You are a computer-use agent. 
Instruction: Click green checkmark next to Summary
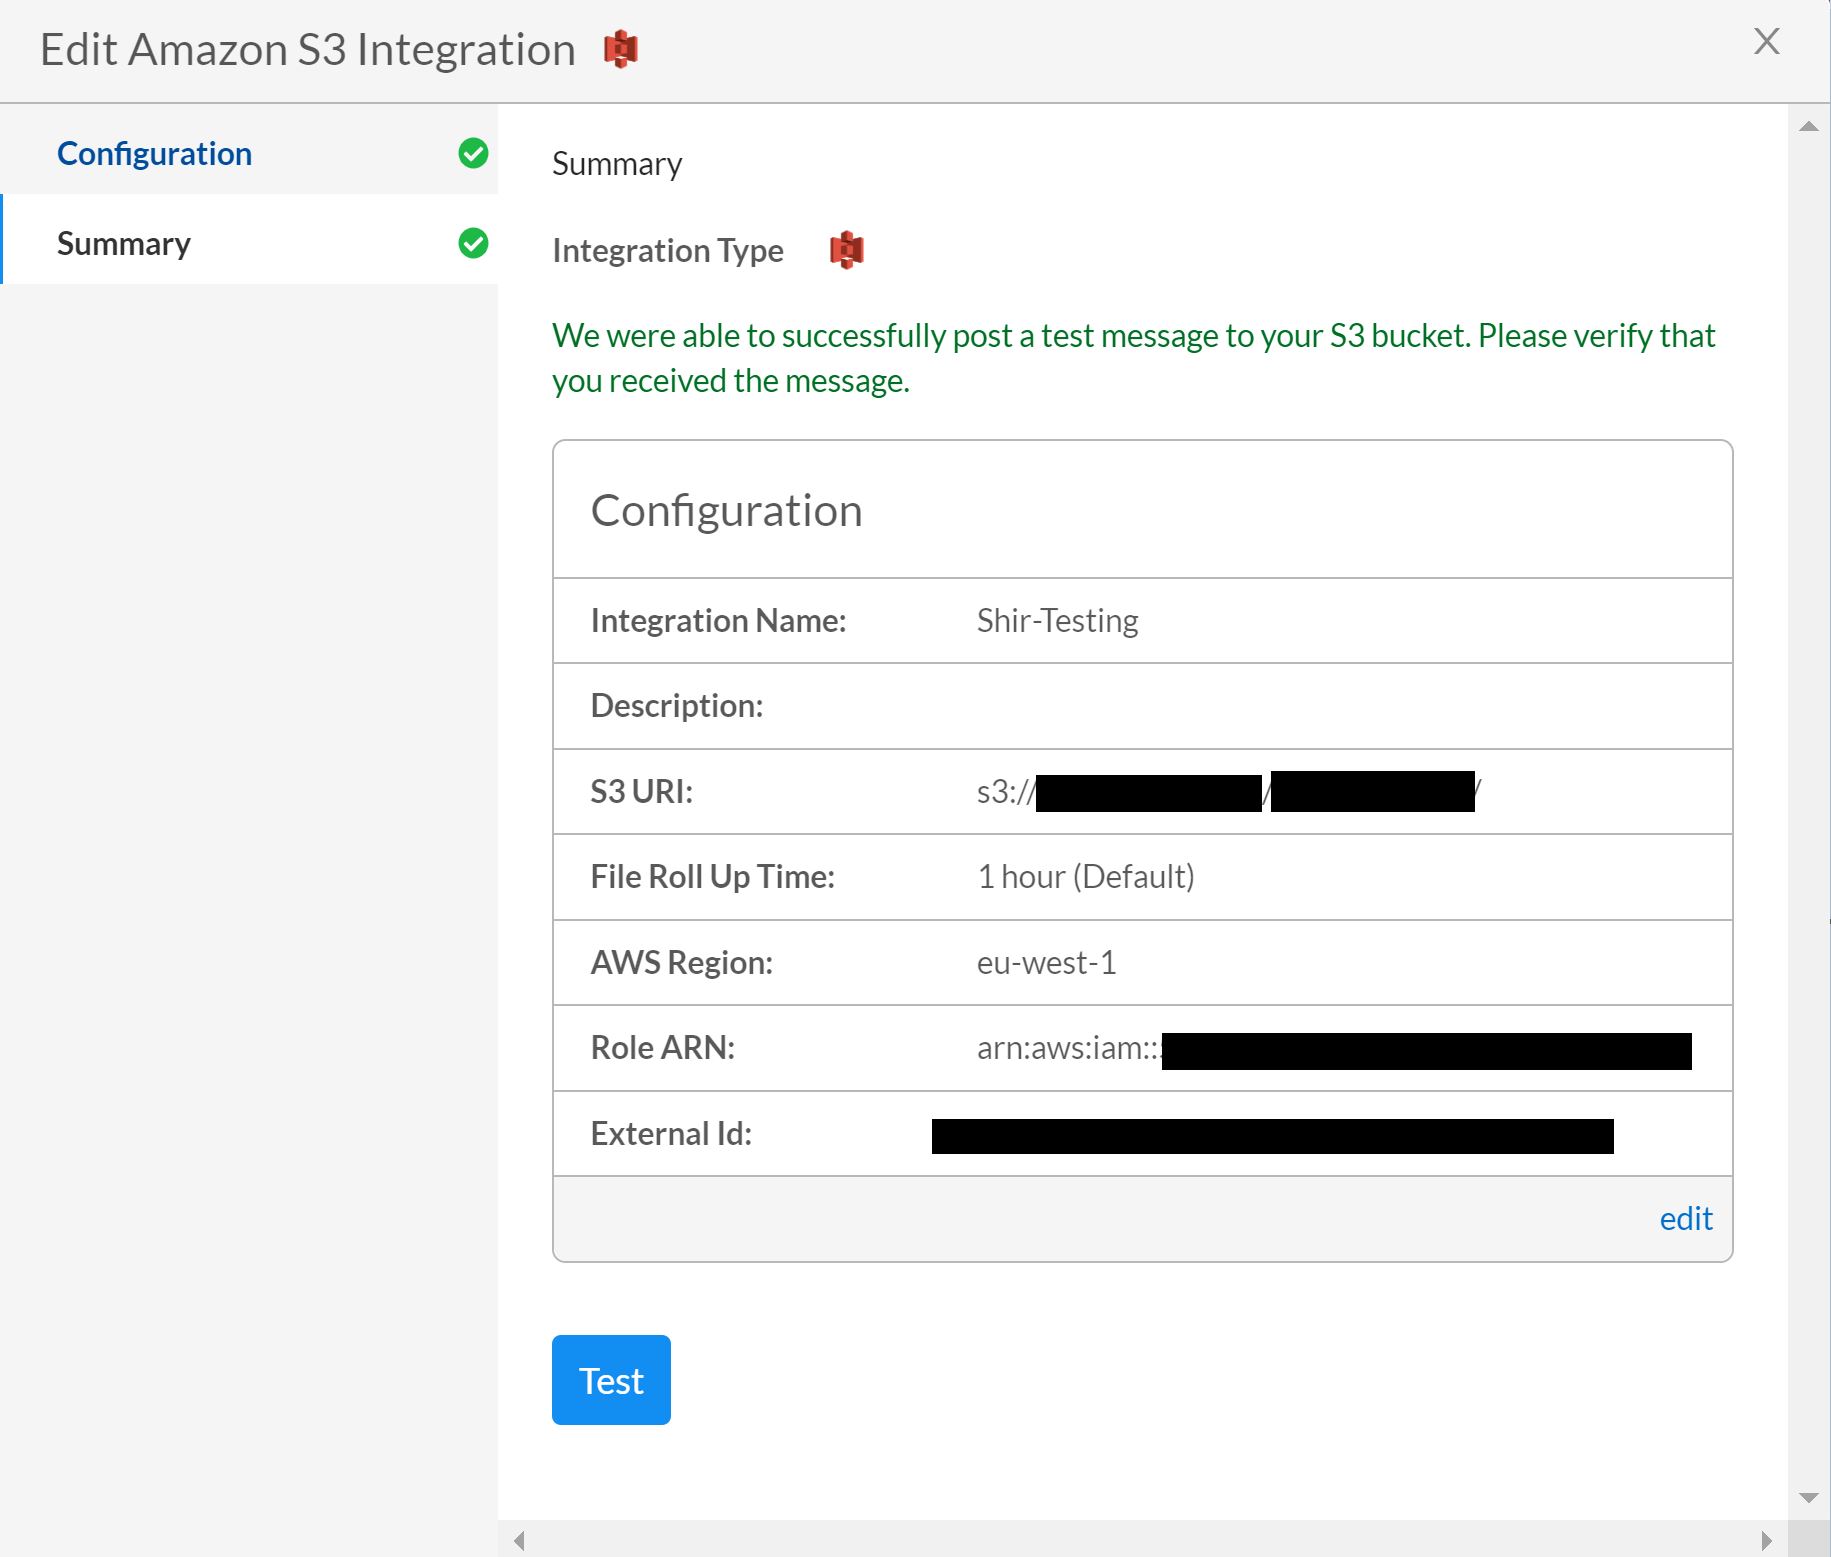pyautogui.click(x=473, y=243)
